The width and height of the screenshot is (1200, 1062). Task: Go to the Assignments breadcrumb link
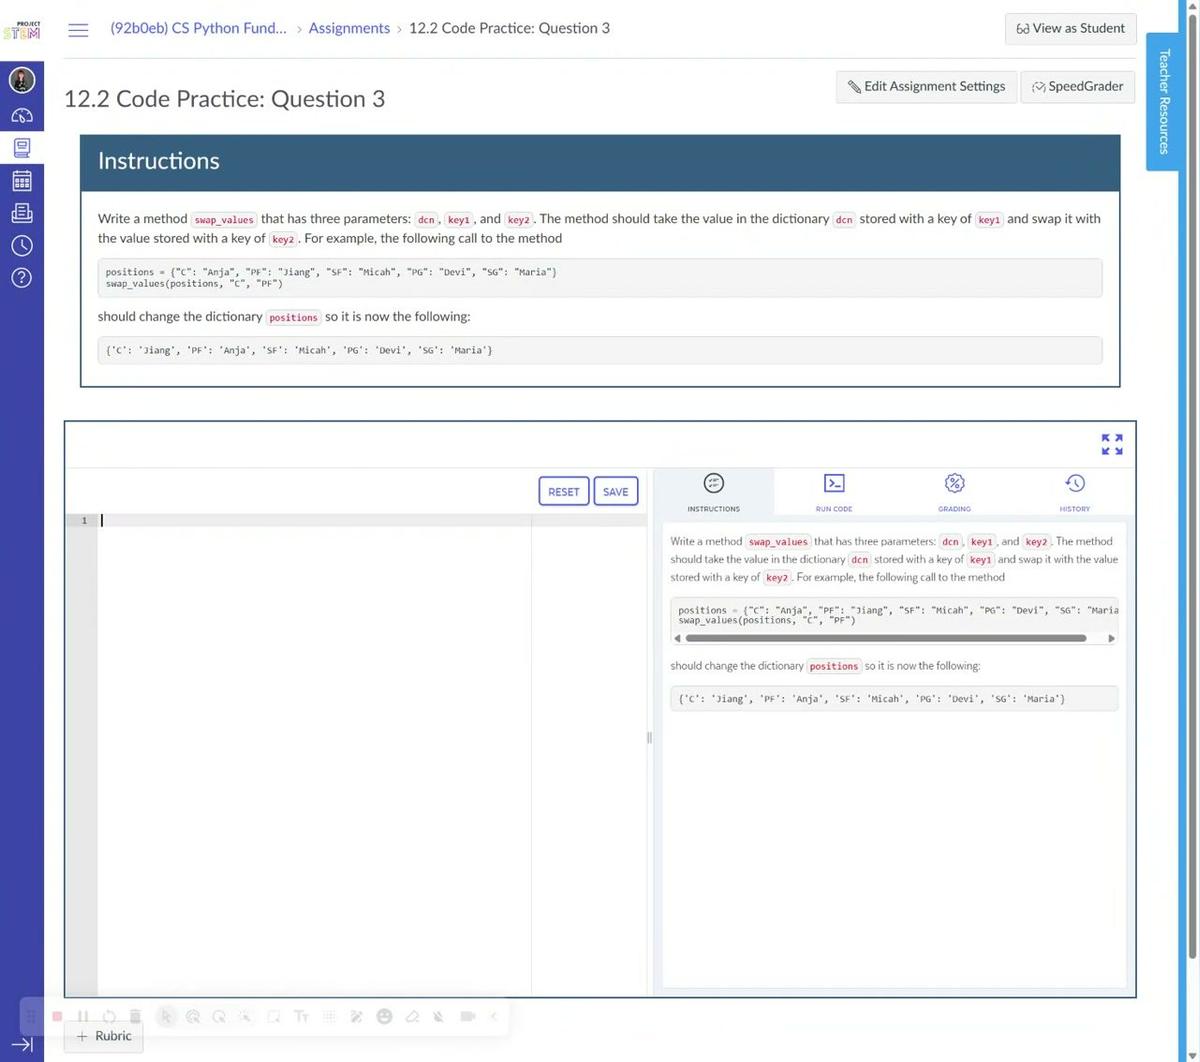[349, 28]
